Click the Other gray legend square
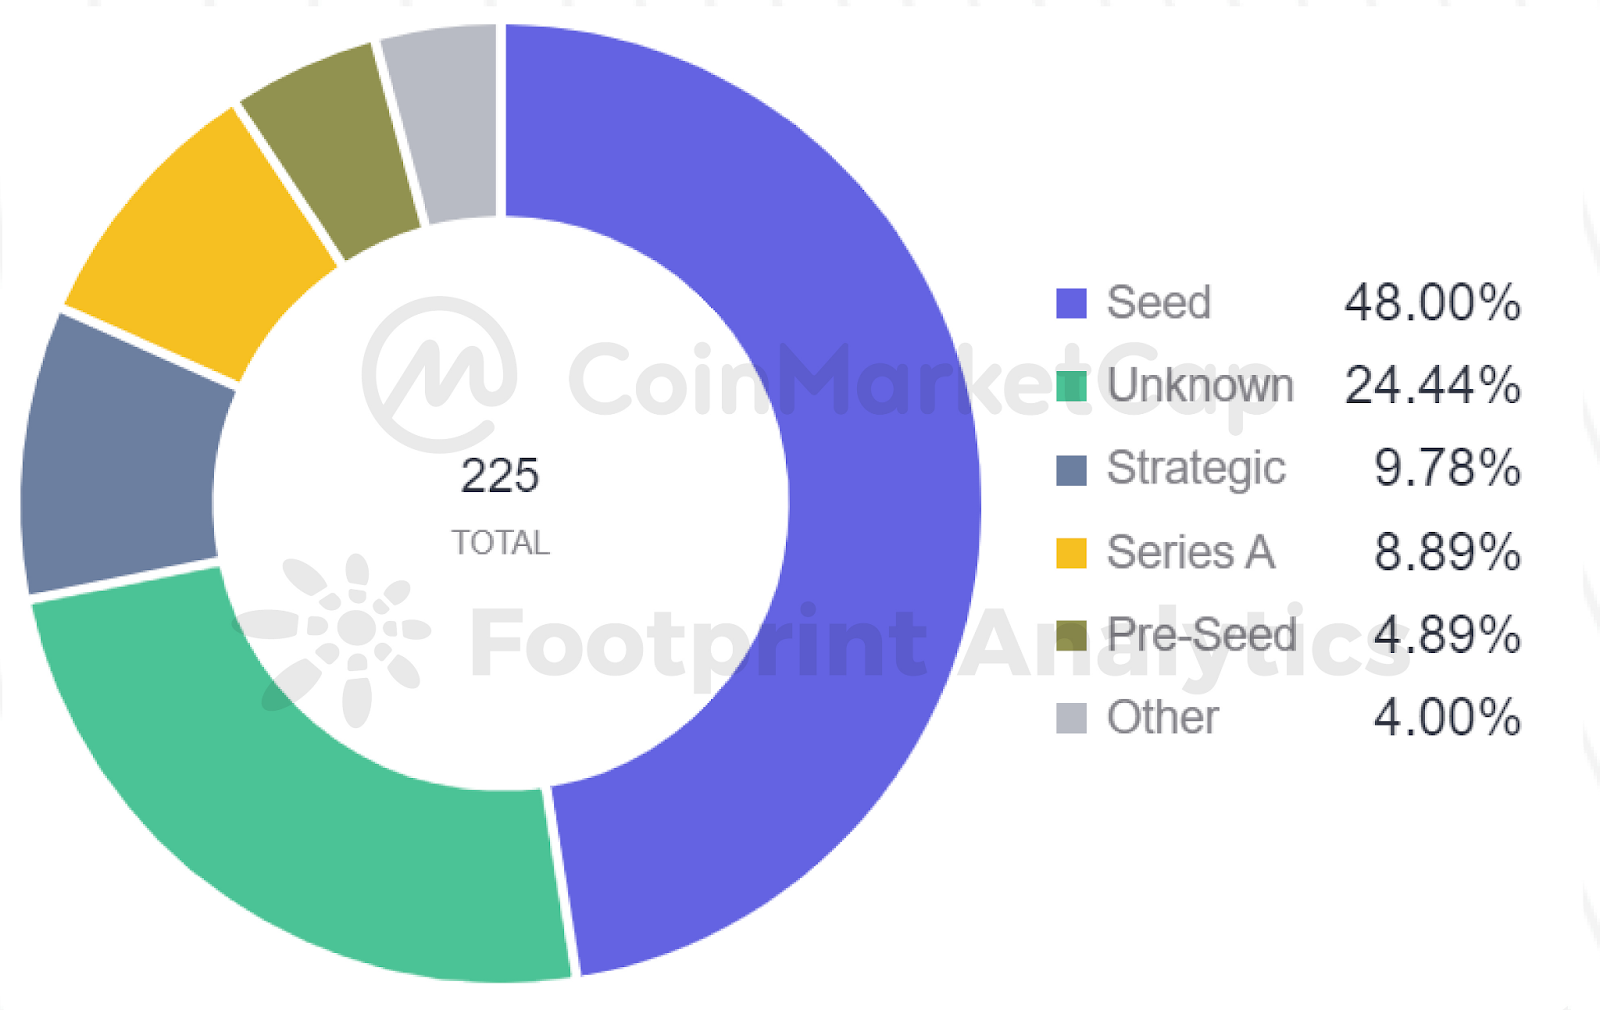The height and width of the screenshot is (1010, 1600). [x=1071, y=718]
